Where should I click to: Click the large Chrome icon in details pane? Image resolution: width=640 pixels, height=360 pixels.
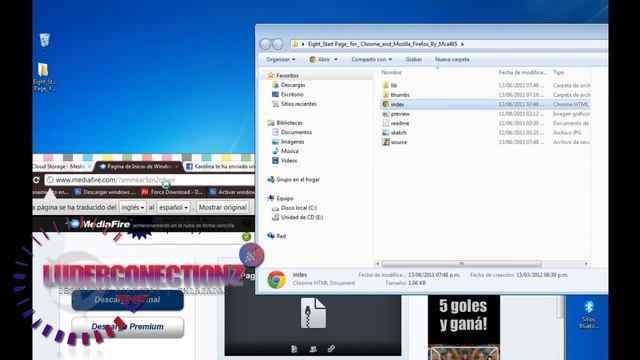(276, 280)
